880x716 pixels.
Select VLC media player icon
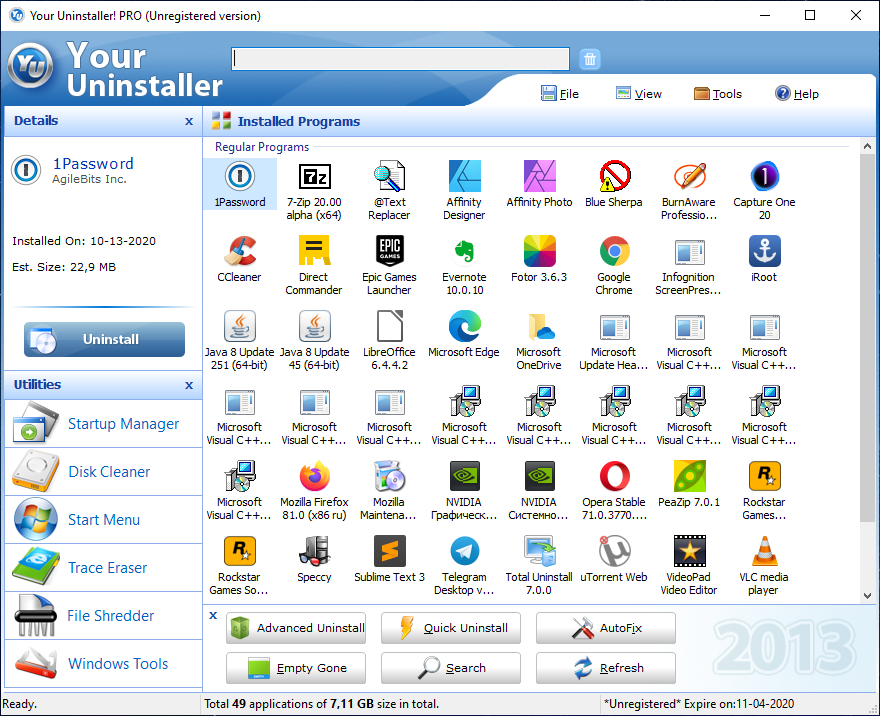pyautogui.click(x=764, y=551)
